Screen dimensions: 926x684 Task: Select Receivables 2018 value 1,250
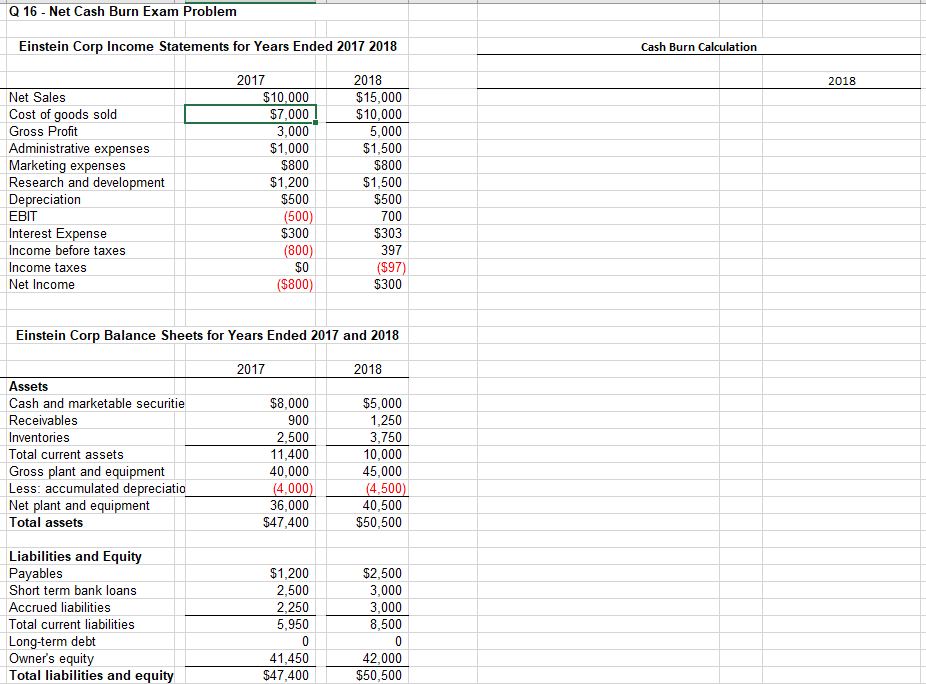tap(386, 421)
